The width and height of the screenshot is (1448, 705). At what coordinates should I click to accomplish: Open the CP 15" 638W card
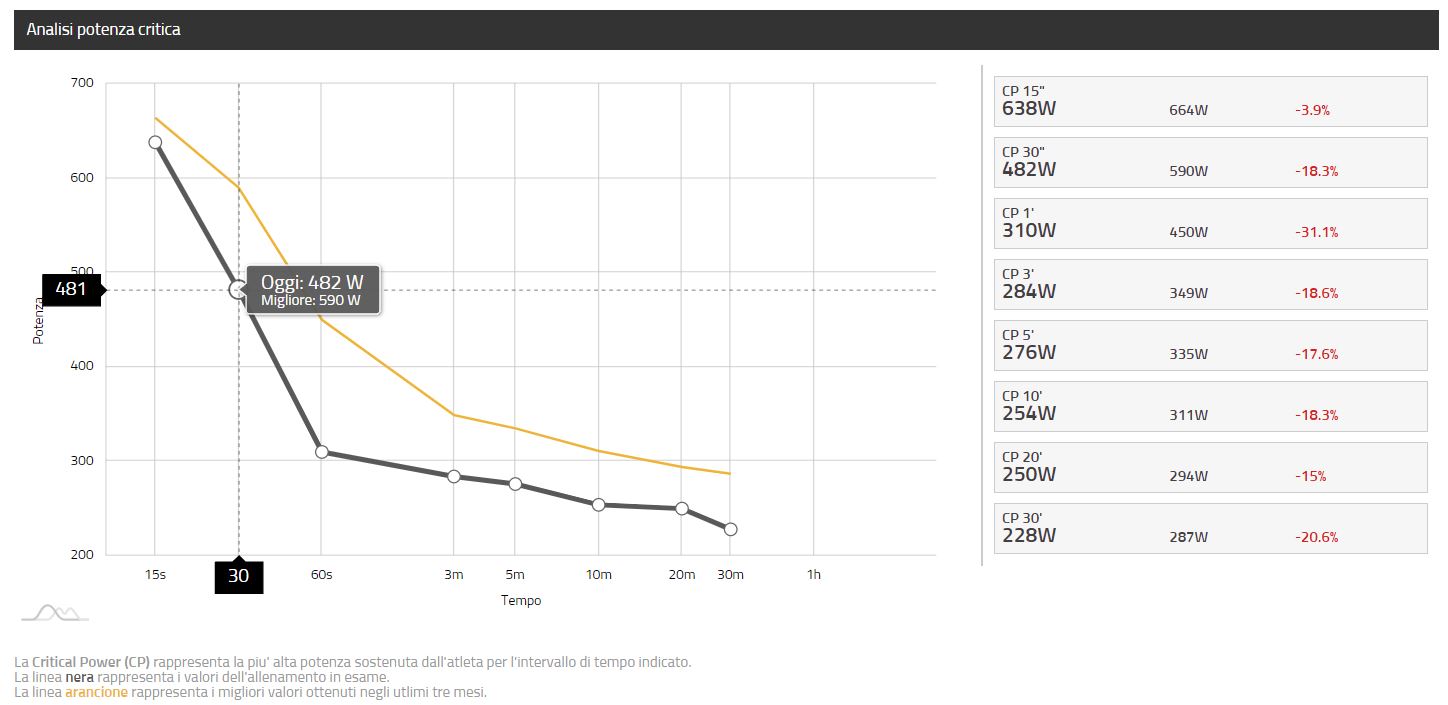point(1210,101)
